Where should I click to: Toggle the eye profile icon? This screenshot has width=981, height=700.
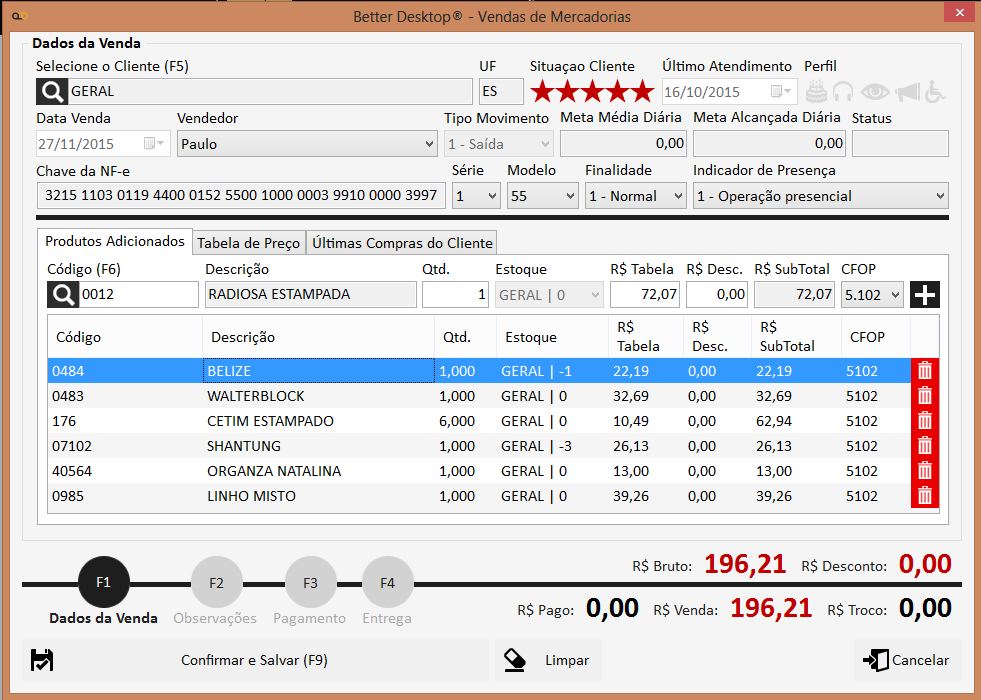click(x=875, y=92)
